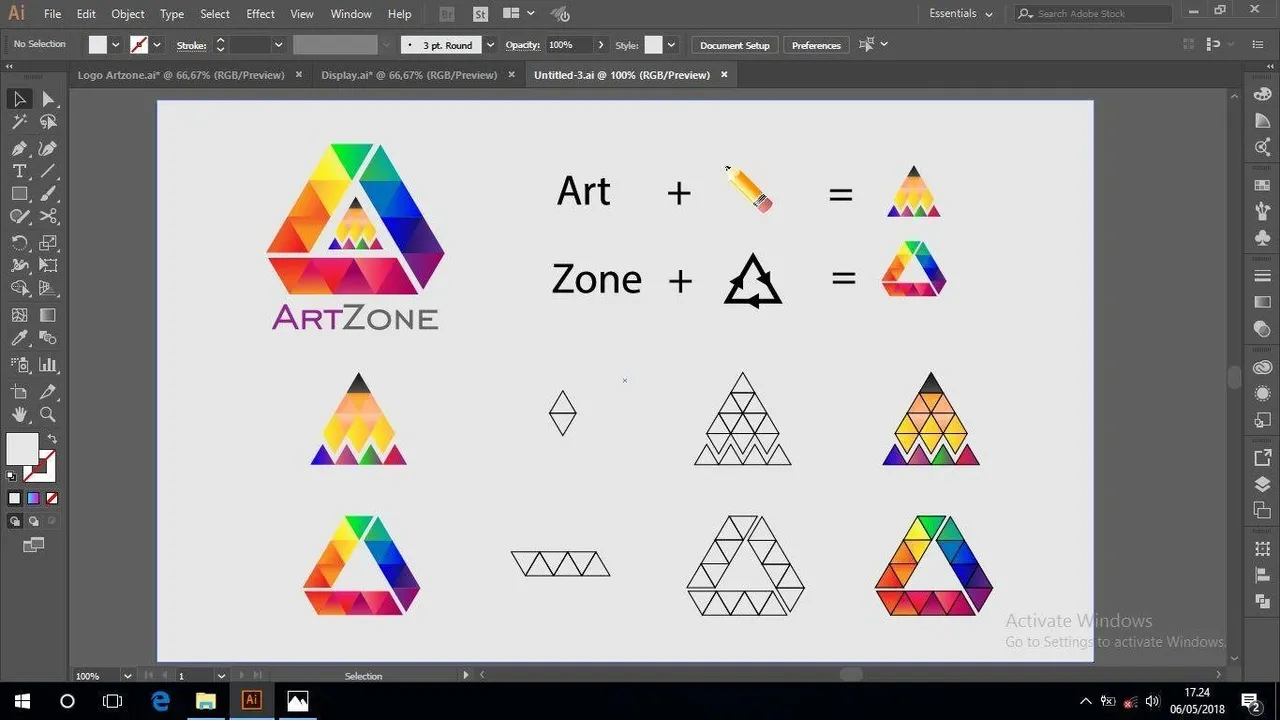Screen dimensions: 1280x720
Task: Select the Hand tool
Action: coord(19,414)
